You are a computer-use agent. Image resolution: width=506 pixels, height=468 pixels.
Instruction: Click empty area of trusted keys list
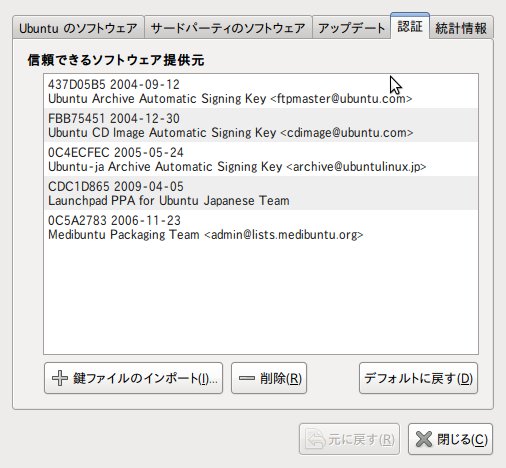coord(261,297)
